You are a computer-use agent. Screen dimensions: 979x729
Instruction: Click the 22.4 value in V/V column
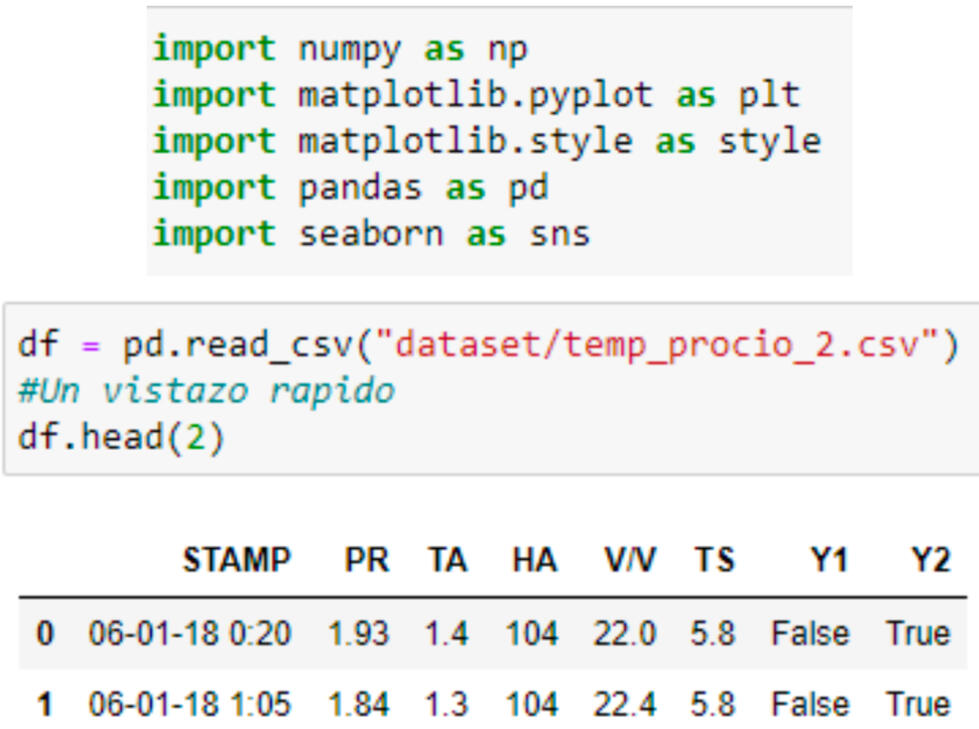pos(624,705)
